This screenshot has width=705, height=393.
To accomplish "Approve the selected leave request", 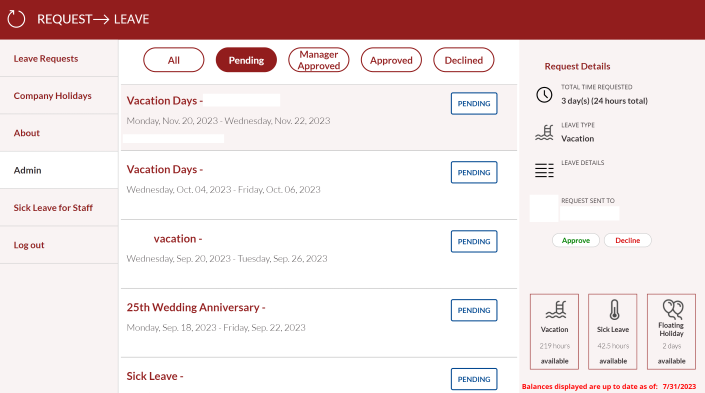I will [576, 240].
